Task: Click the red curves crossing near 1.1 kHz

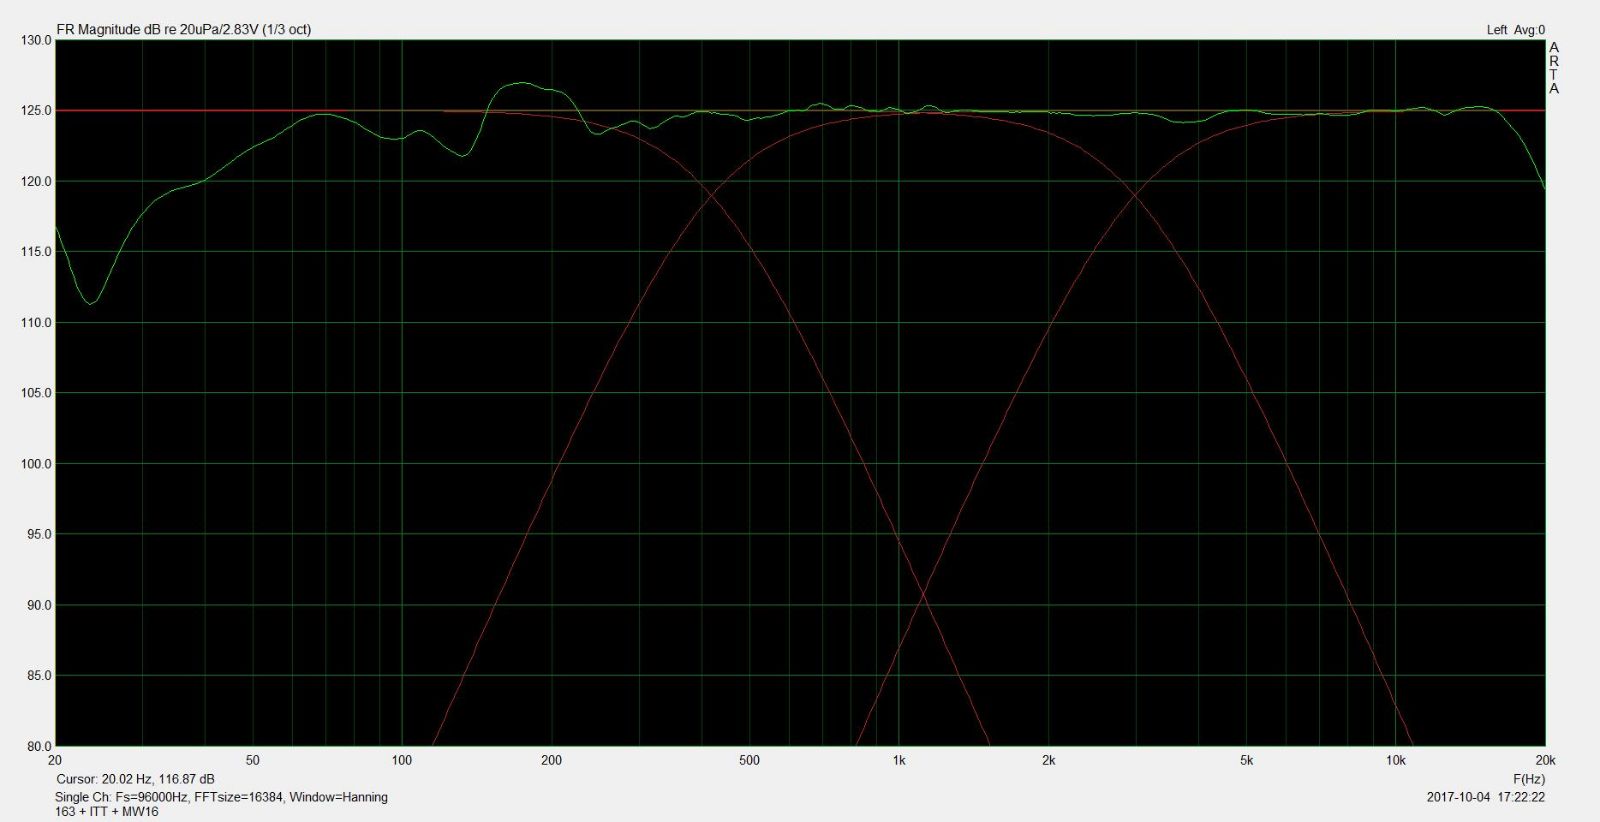Action: [x=923, y=595]
